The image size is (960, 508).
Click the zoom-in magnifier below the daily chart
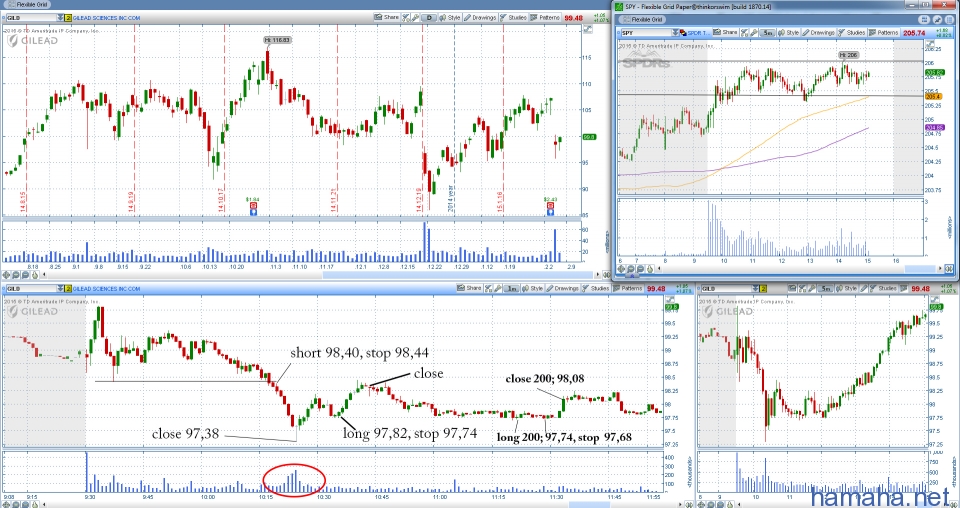(x=16, y=275)
